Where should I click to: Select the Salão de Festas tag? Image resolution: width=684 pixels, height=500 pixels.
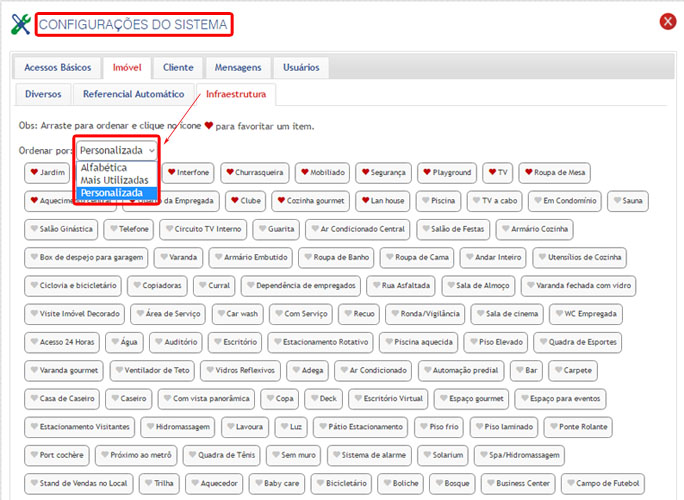(x=453, y=229)
